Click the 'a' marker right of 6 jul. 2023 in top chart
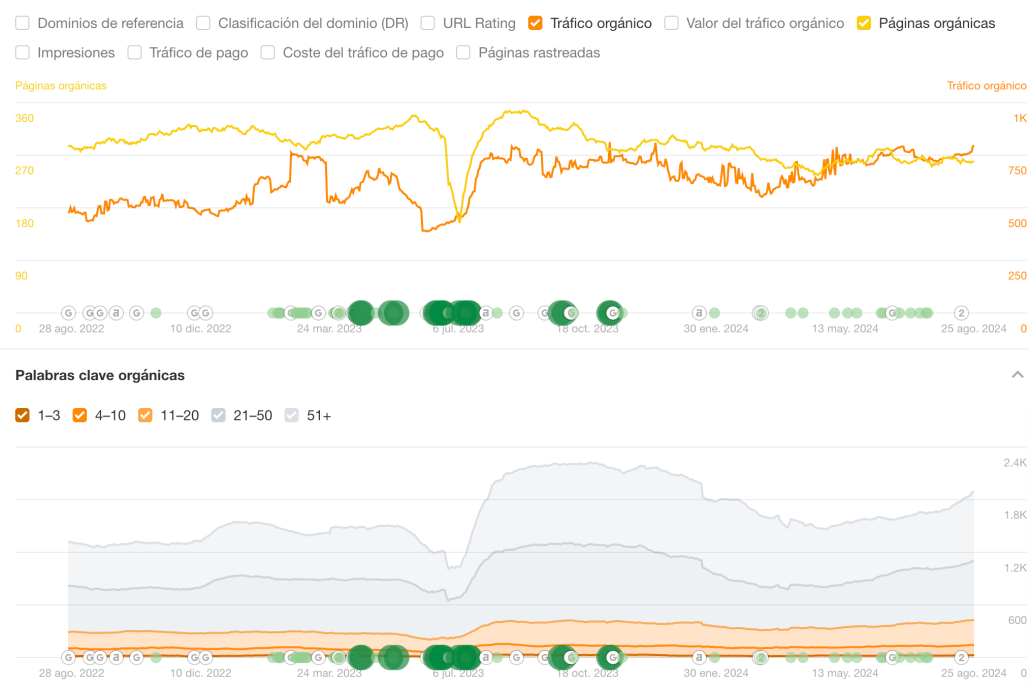The width and height of the screenshot is (1030, 688). point(486,313)
